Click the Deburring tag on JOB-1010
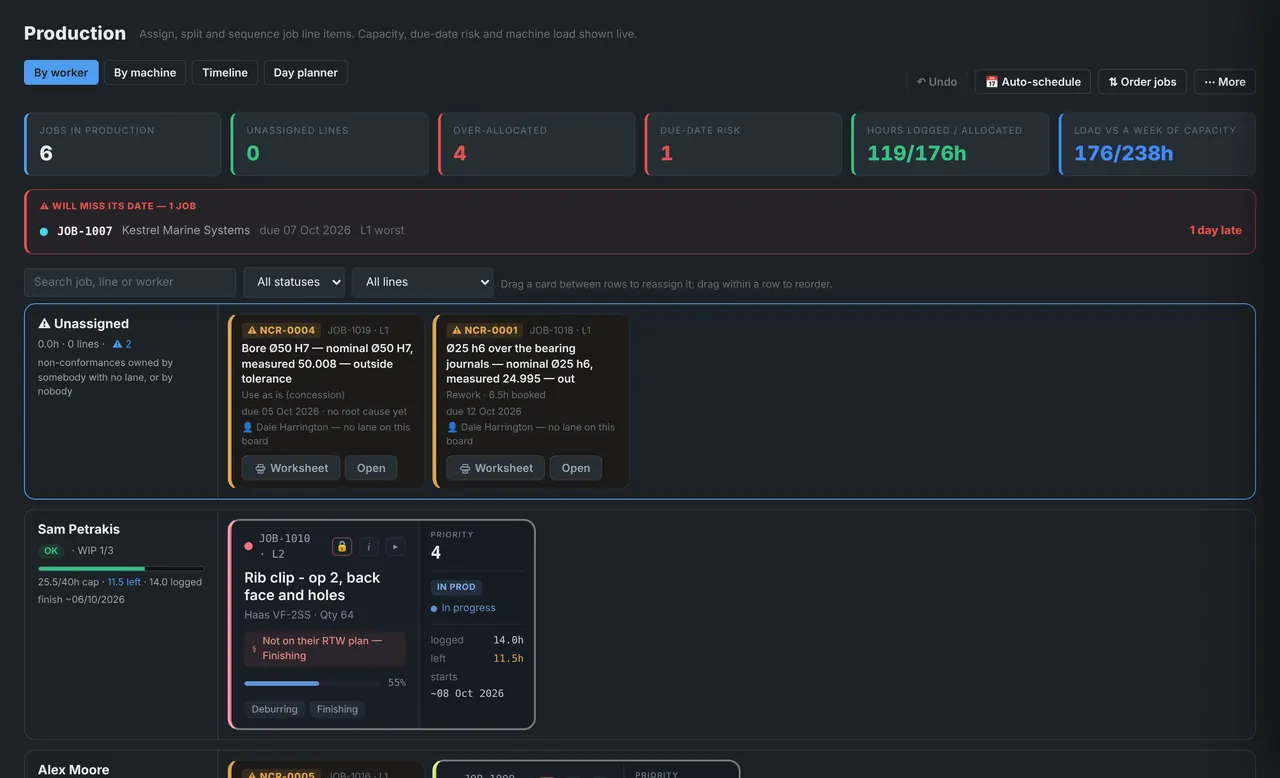The height and width of the screenshot is (778, 1280). click(275, 709)
